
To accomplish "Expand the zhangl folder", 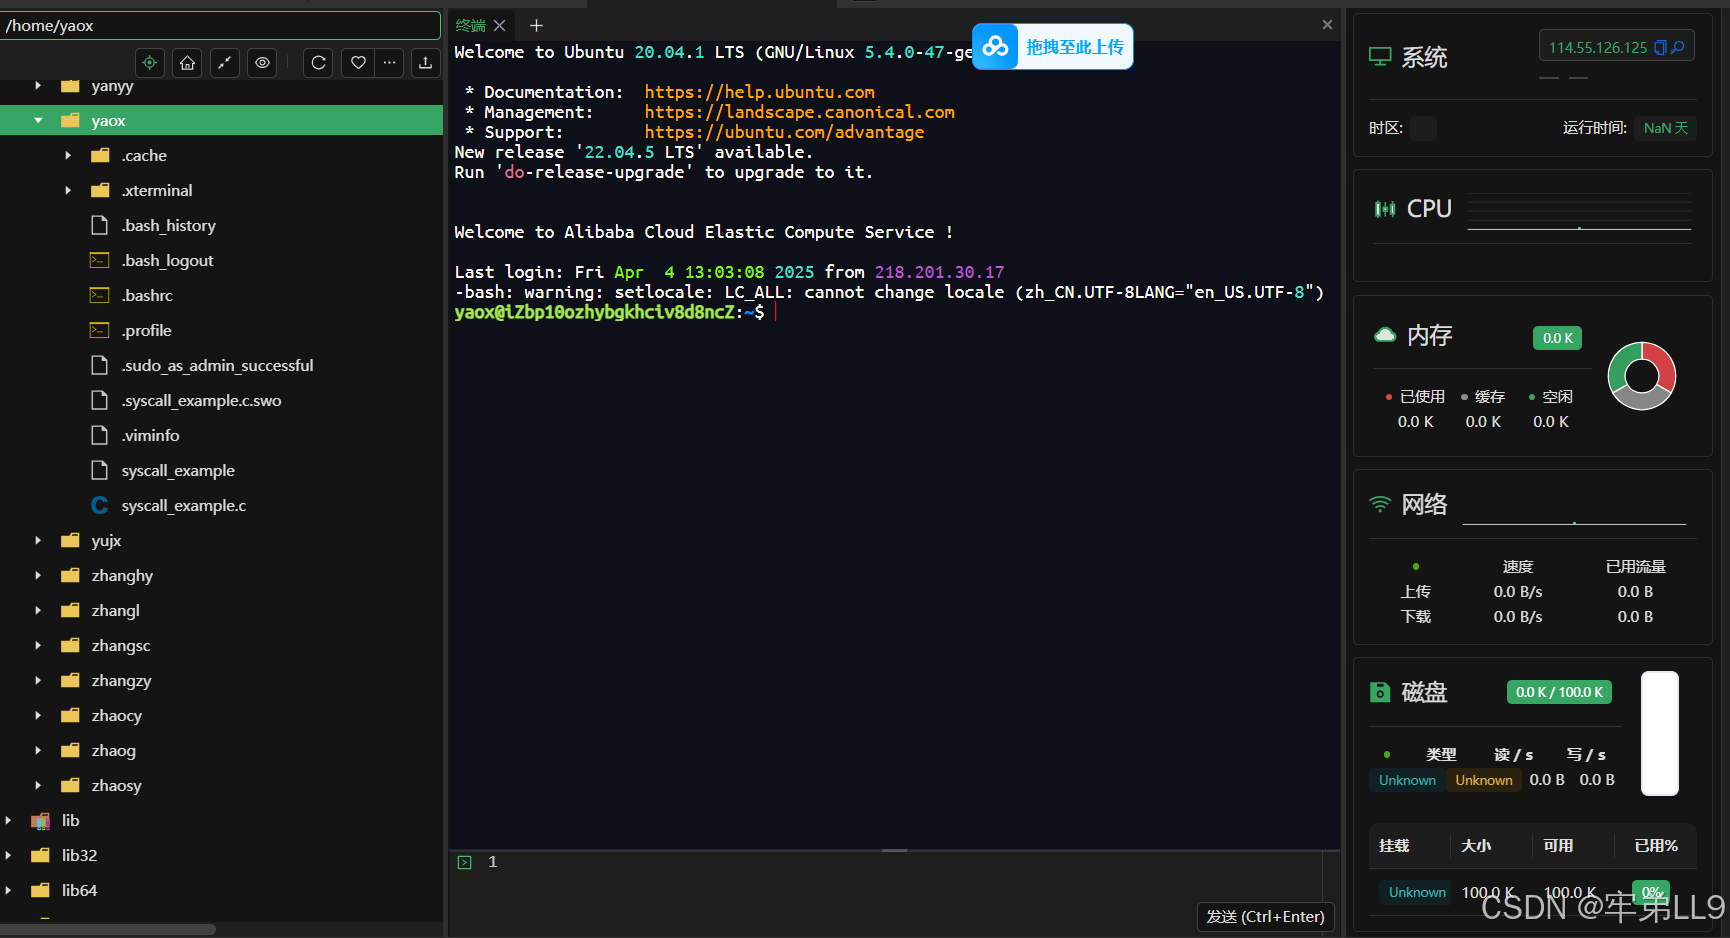I will 38,610.
